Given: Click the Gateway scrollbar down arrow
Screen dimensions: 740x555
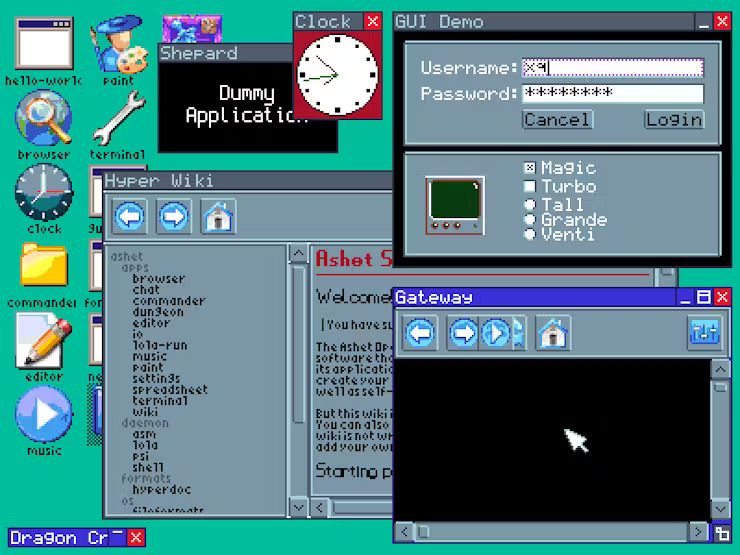Looking at the screenshot, I should [720, 510].
